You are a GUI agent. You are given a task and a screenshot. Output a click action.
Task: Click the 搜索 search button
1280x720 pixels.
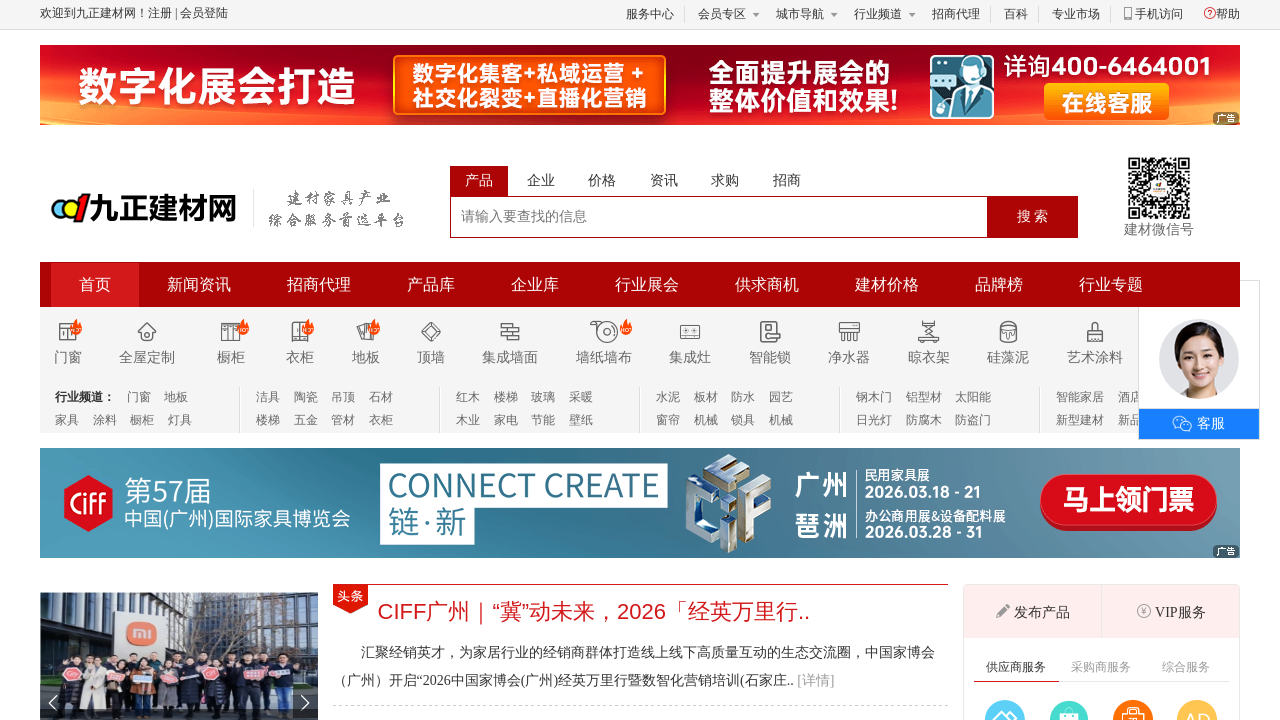point(1032,217)
